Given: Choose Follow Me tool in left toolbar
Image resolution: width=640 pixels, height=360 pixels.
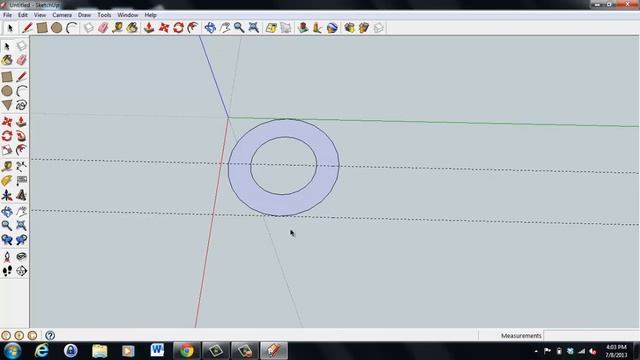Looking at the screenshot, I should coord(21,136).
